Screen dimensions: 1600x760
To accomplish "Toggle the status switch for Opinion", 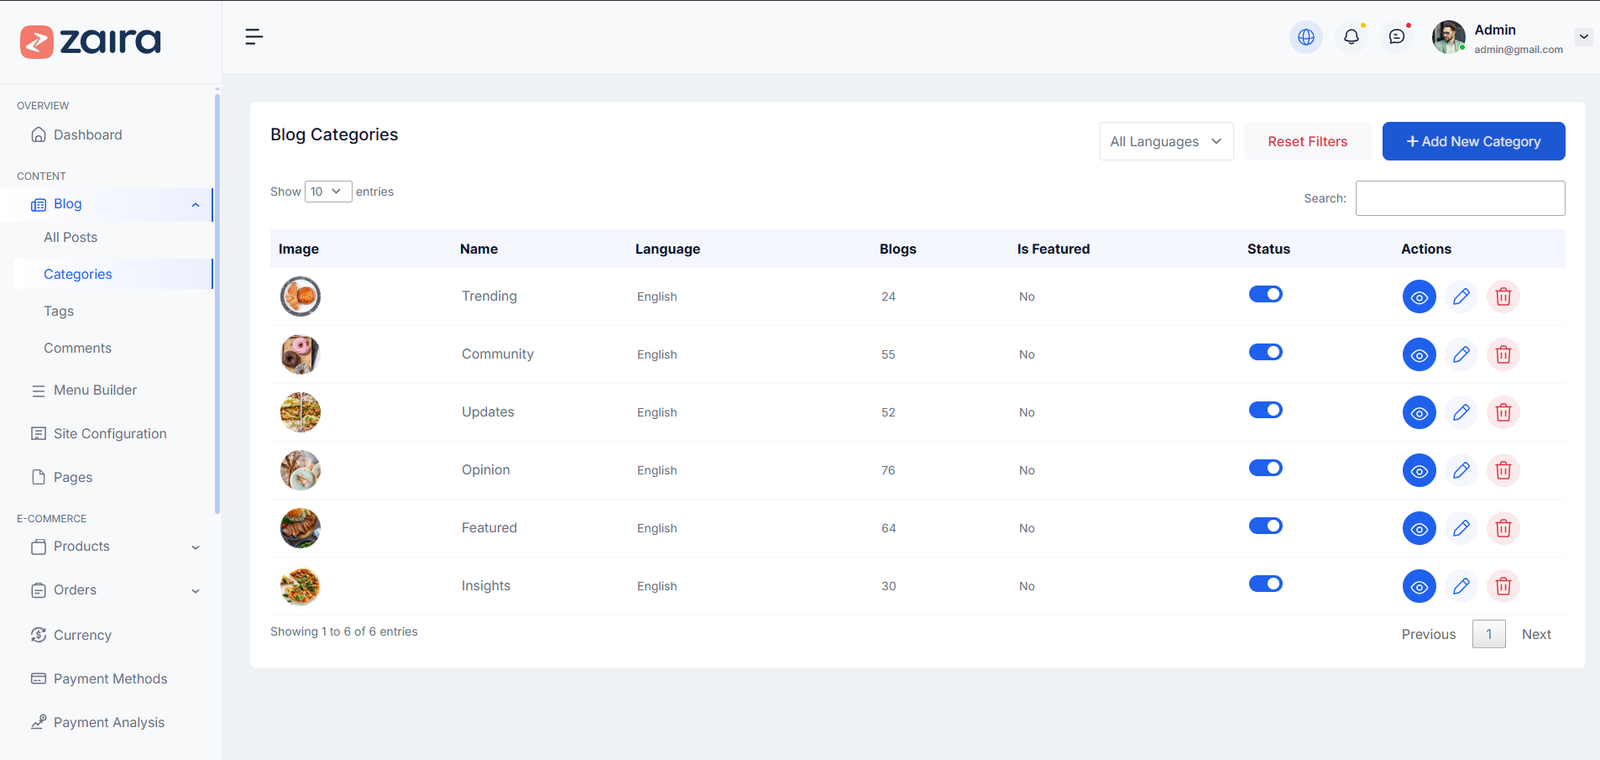I will [1265, 468].
